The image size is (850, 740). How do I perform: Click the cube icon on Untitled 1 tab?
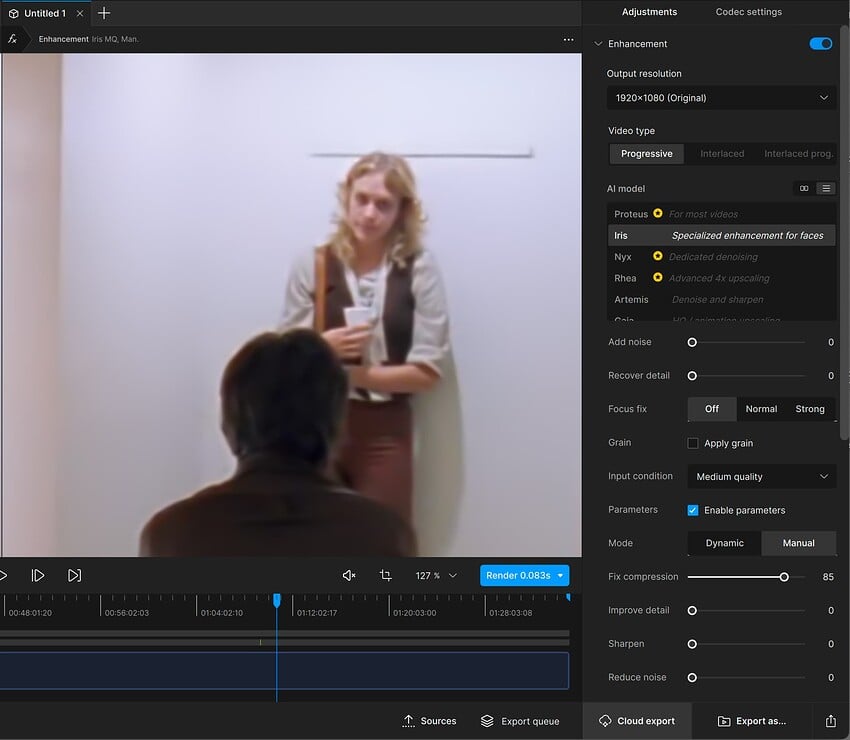pos(14,14)
